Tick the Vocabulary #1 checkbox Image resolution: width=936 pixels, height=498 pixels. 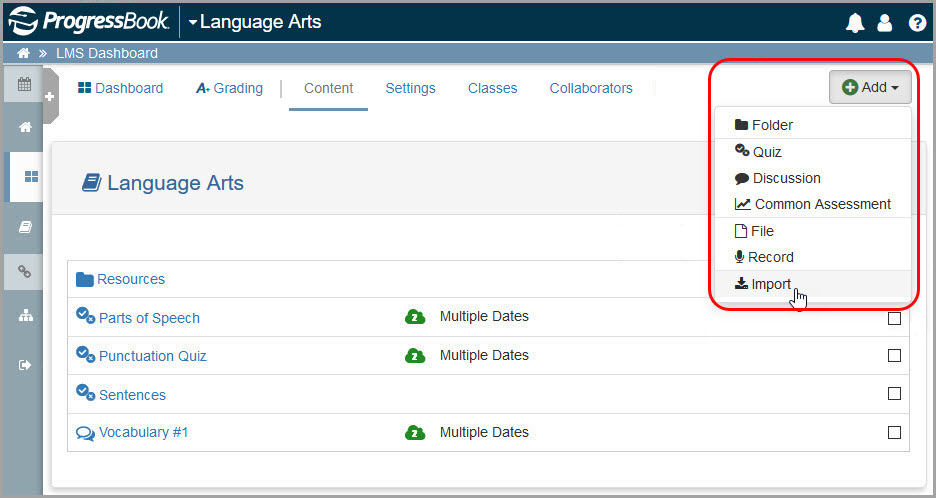tap(894, 432)
